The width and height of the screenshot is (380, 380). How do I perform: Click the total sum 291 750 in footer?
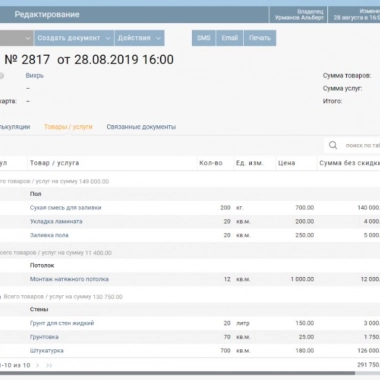(x=368, y=365)
